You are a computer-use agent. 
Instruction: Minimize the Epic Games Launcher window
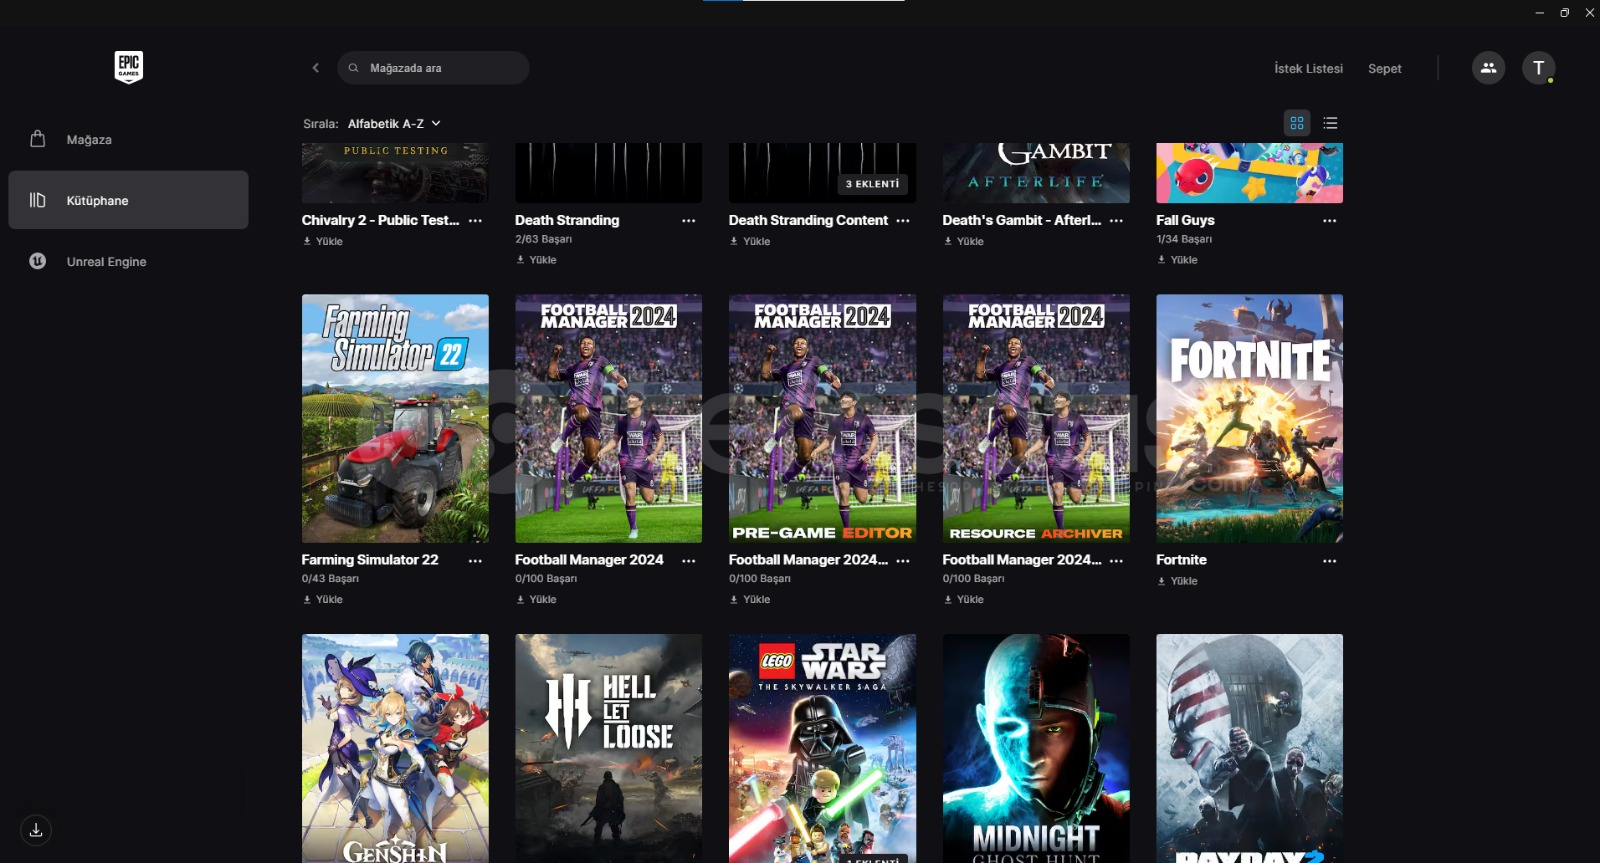coord(1540,13)
